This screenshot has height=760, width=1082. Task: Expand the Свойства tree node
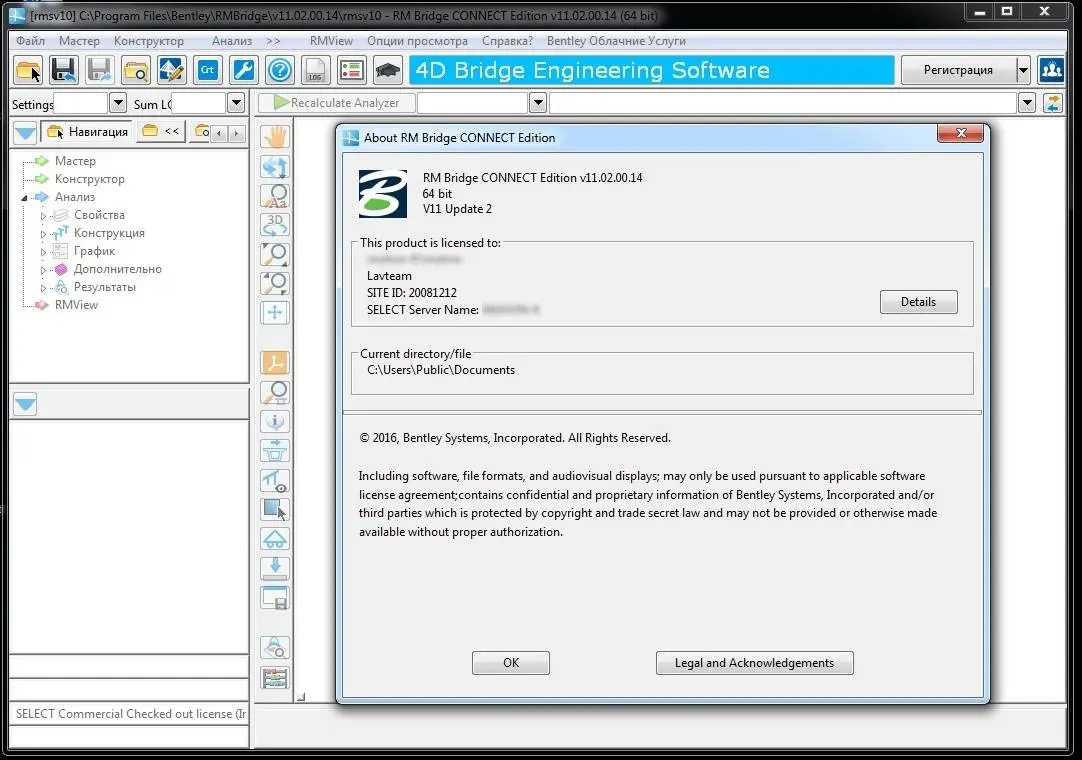43,215
